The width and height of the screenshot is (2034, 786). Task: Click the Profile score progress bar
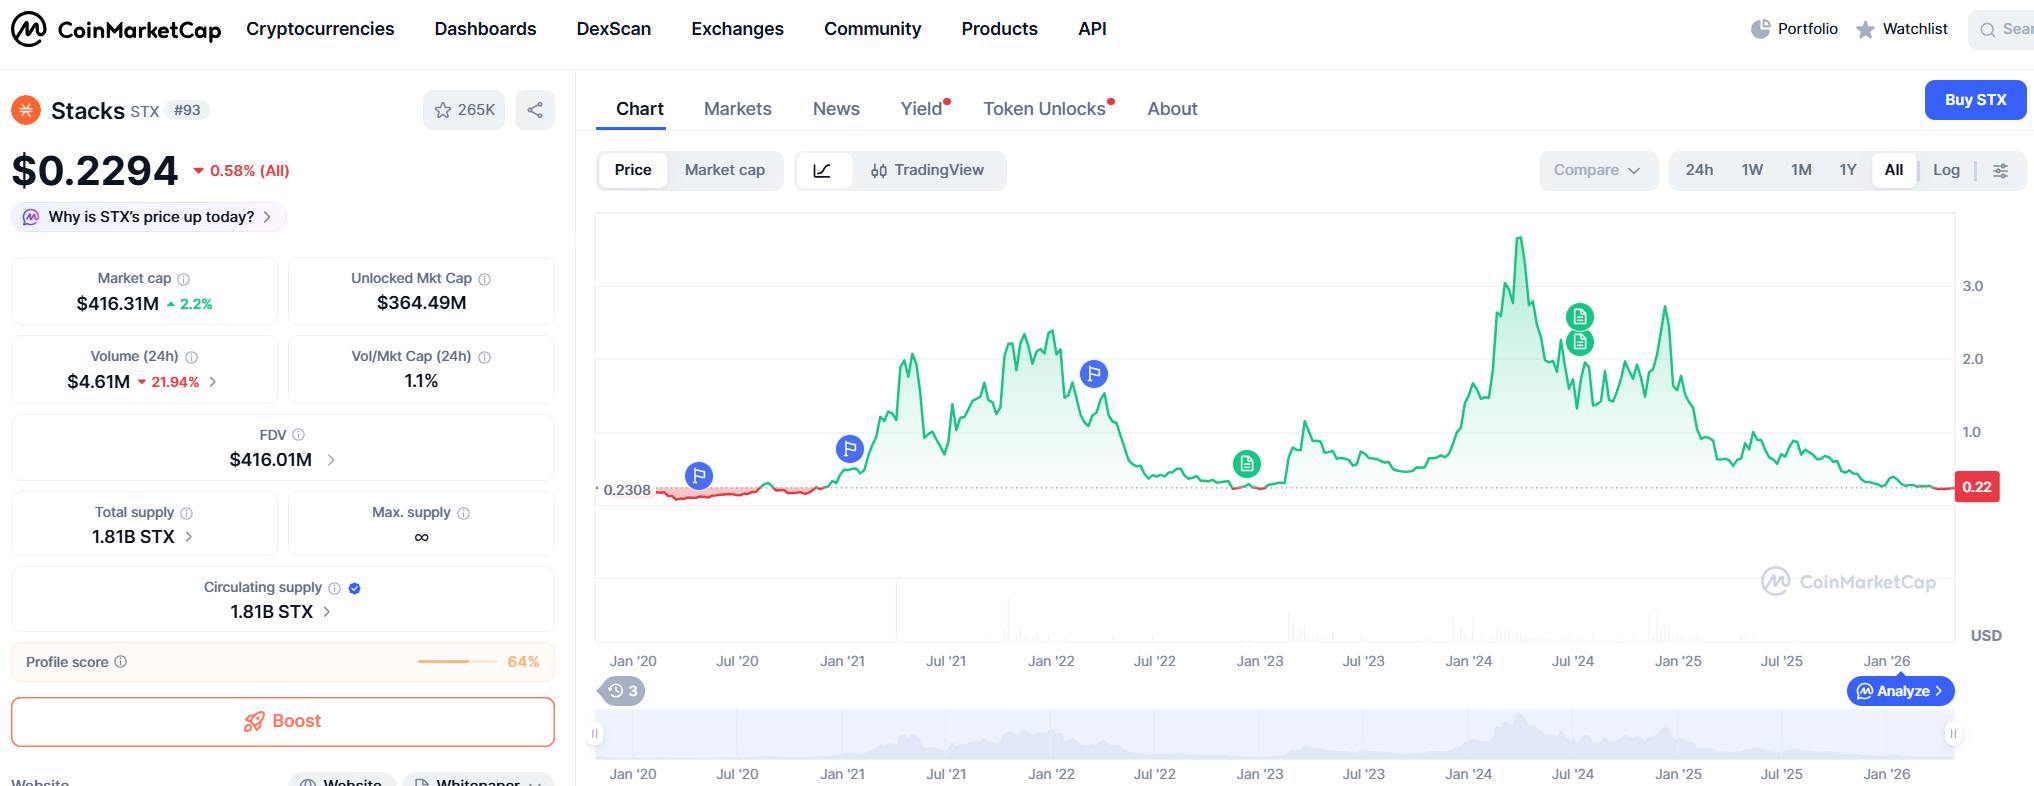point(457,662)
